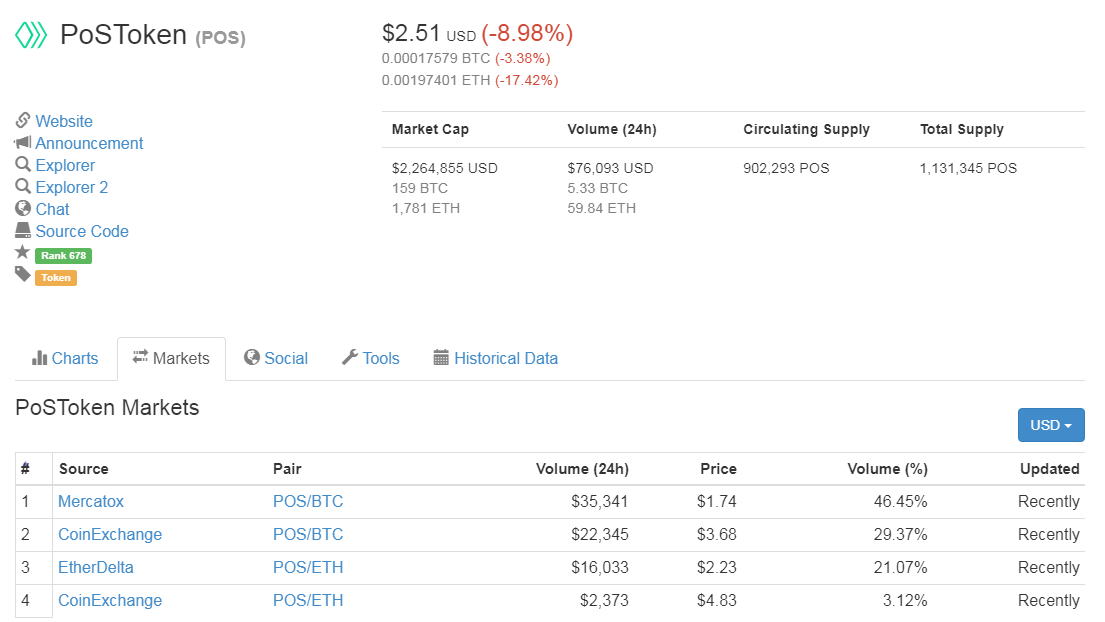Sort table by Updated column header
The height and width of the screenshot is (622, 1105).
[1049, 469]
